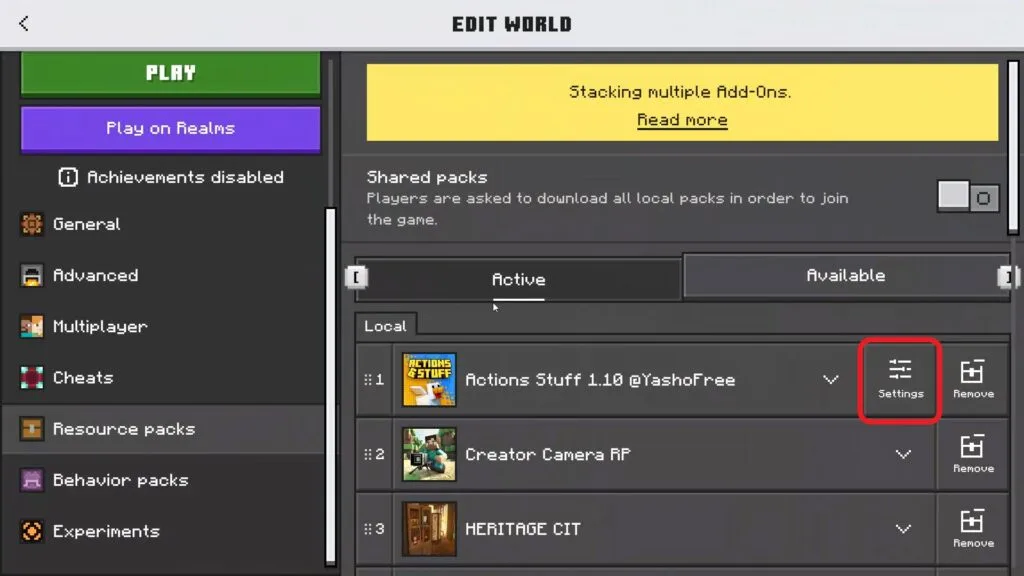Select the Local sub-tab
The image size is (1024, 576).
pos(385,326)
